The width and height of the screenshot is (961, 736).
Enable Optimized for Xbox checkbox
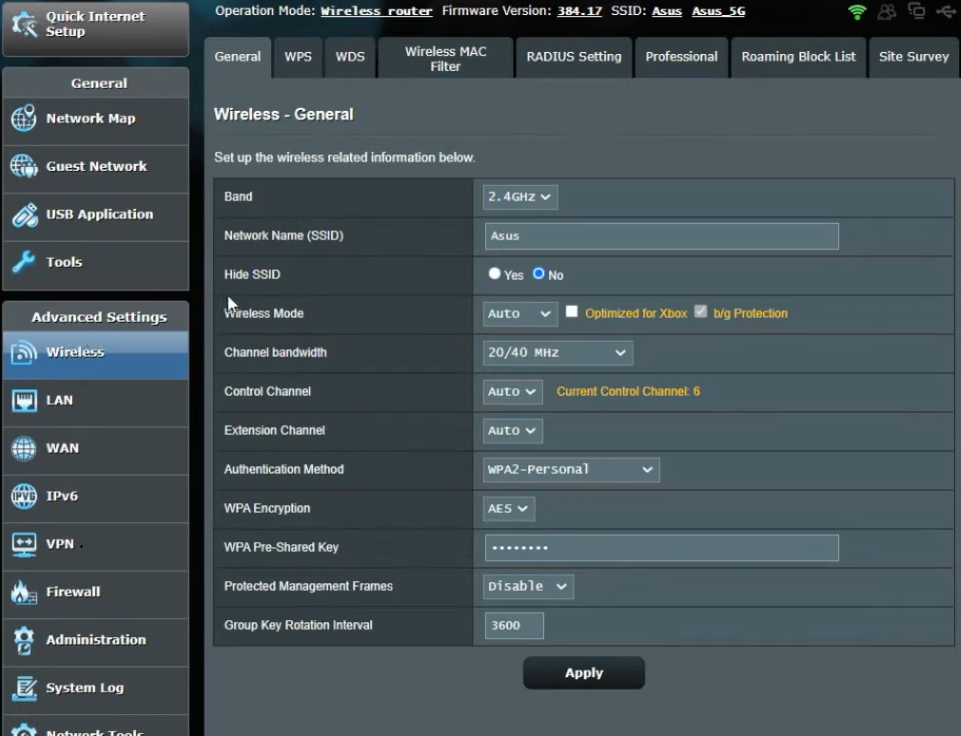(572, 312)
